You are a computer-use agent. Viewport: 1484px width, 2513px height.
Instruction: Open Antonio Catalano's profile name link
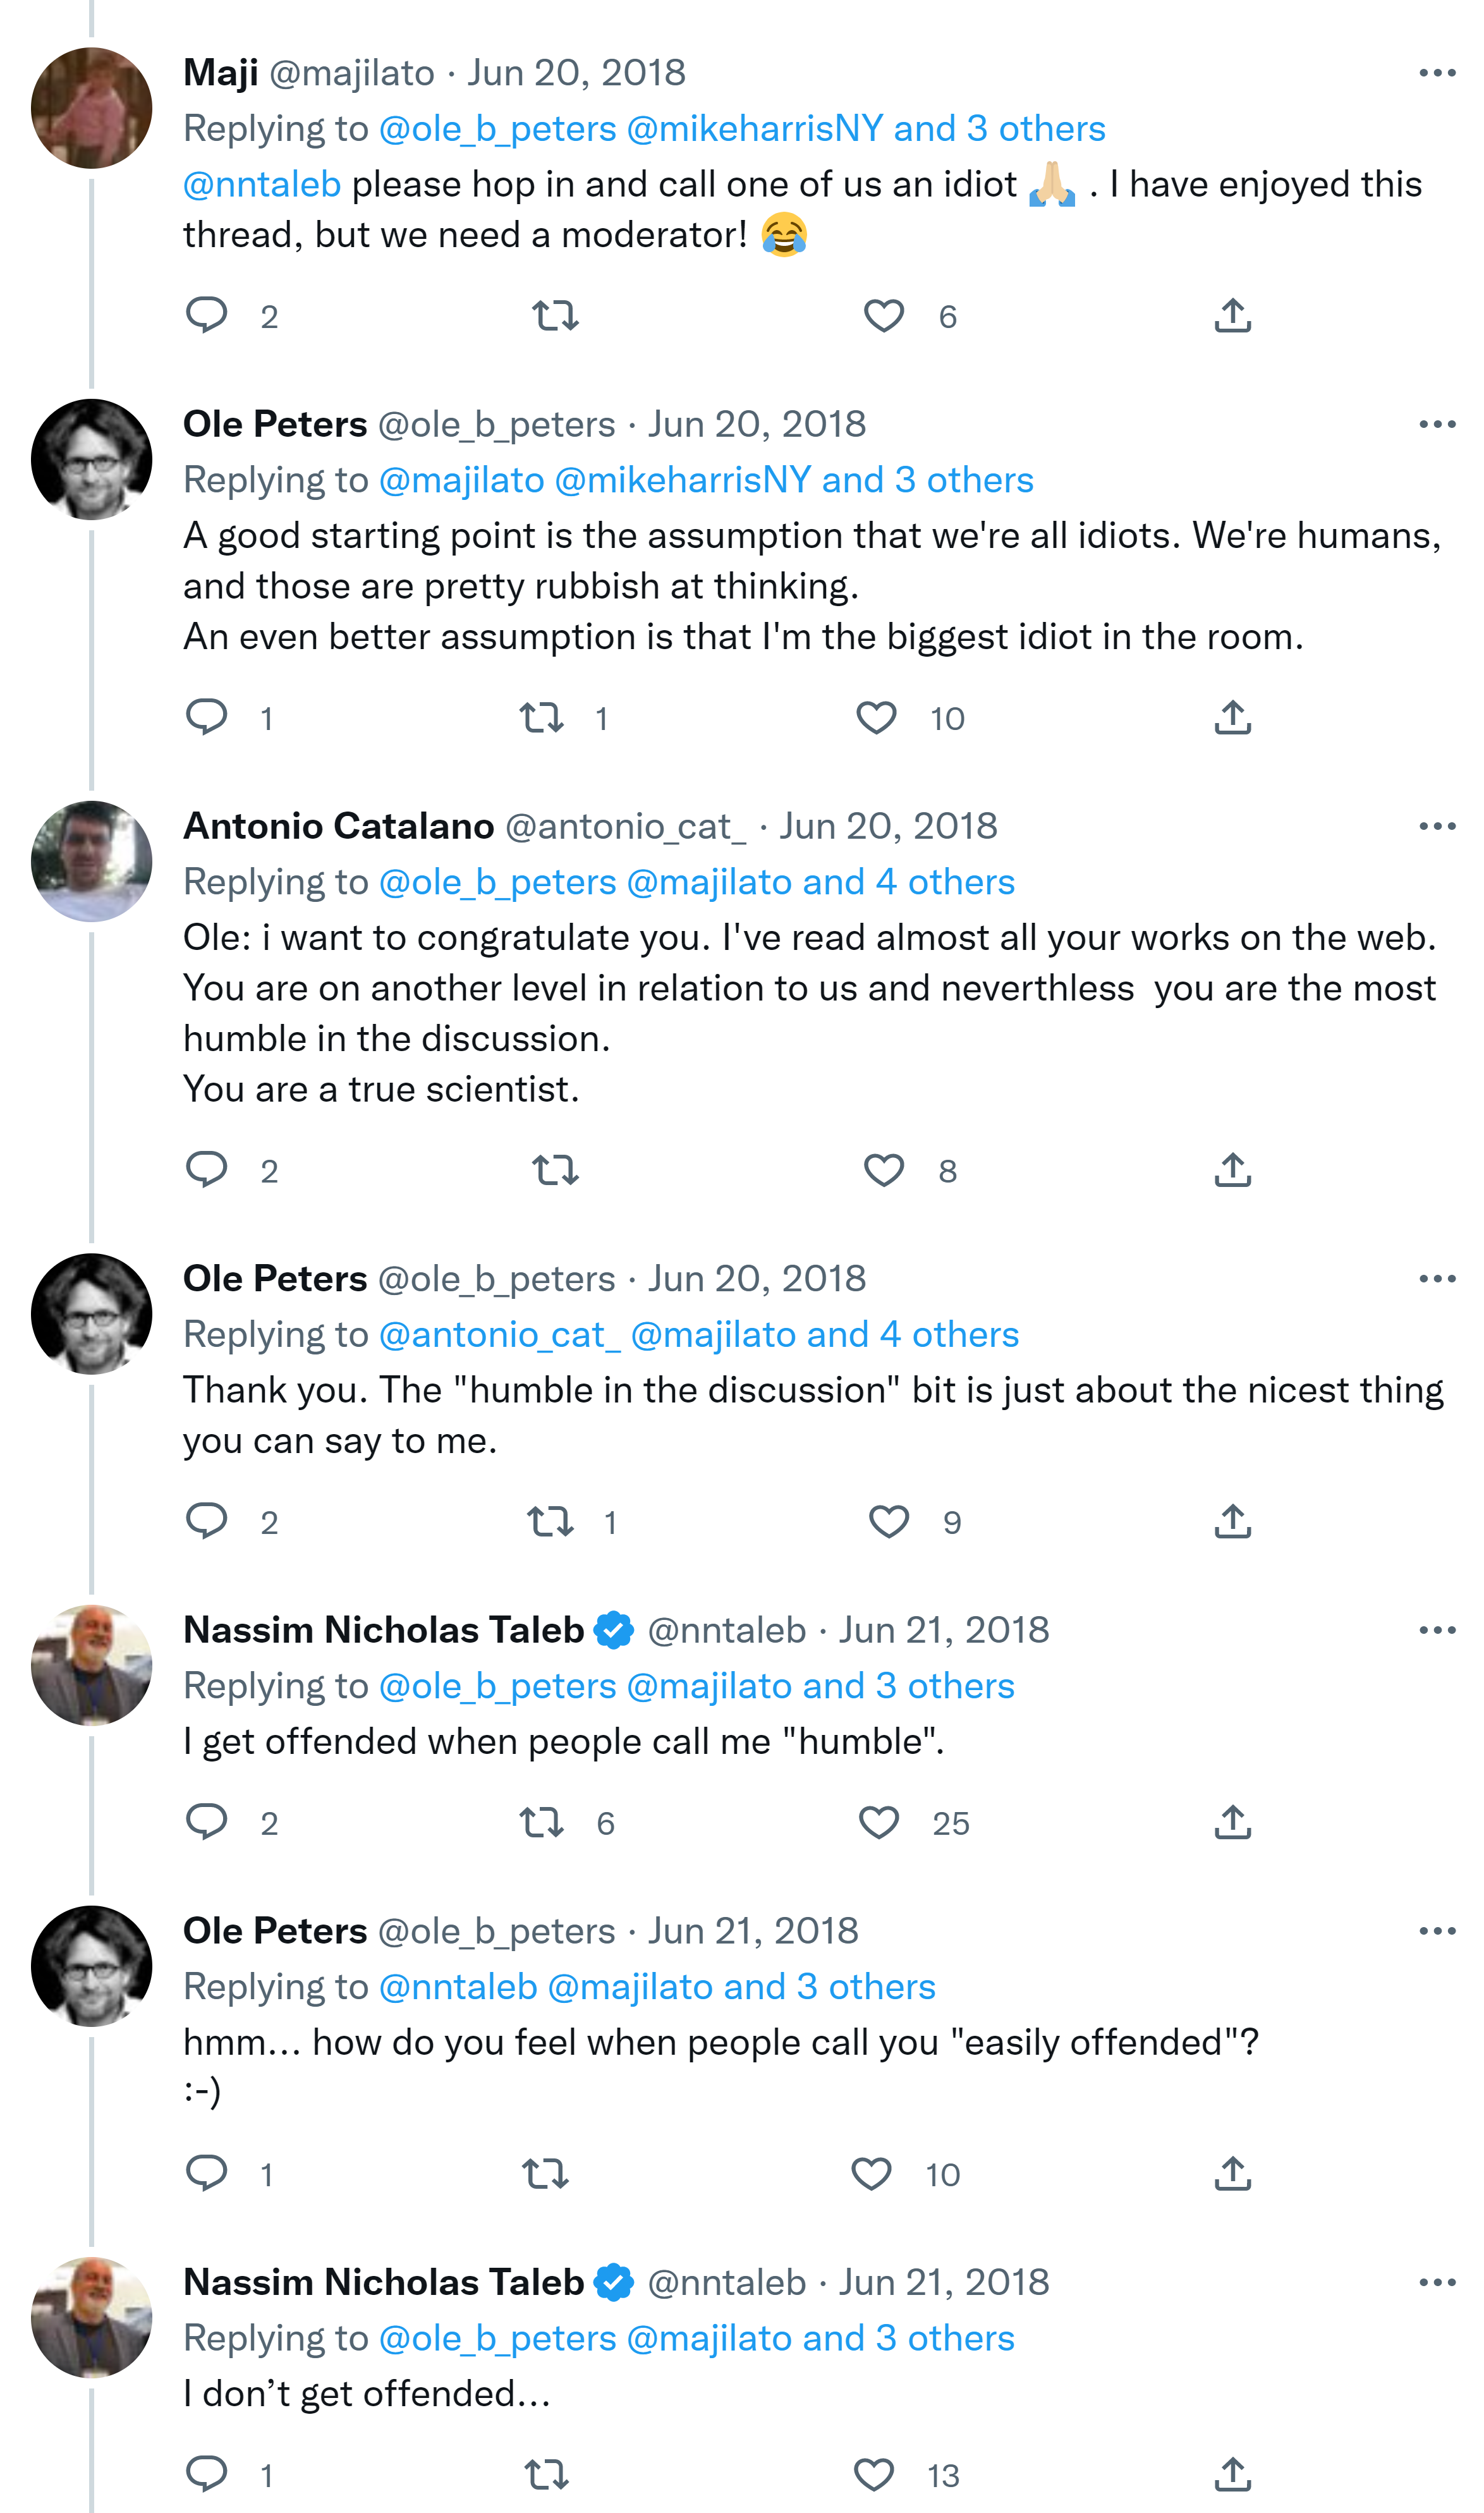(x=338, y=826)
